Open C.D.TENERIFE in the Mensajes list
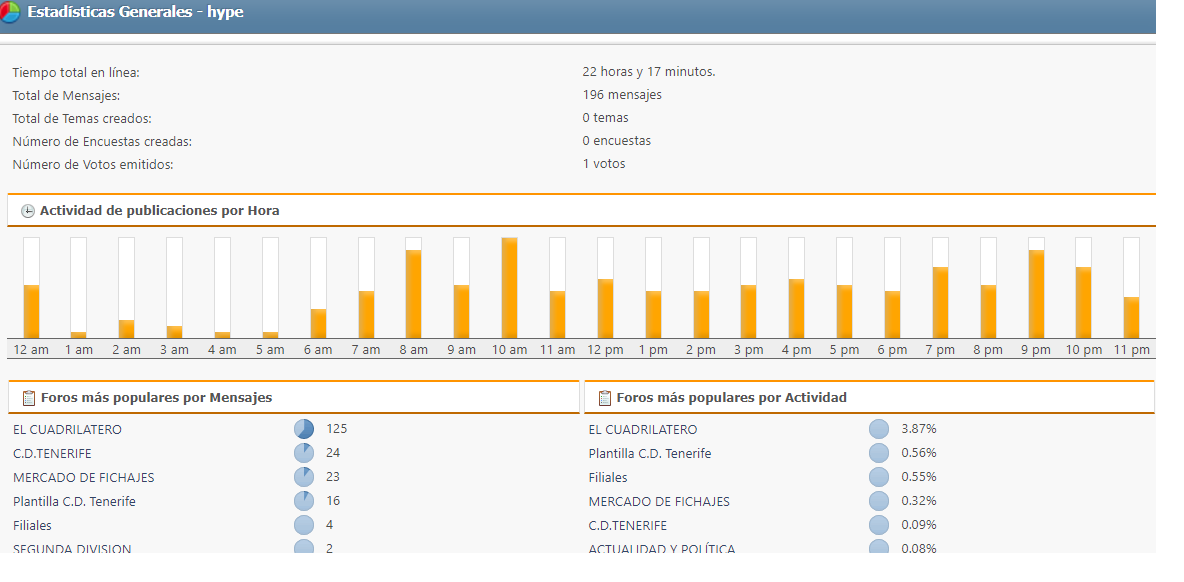This screenshot has height=582, width=1184. 54,454
